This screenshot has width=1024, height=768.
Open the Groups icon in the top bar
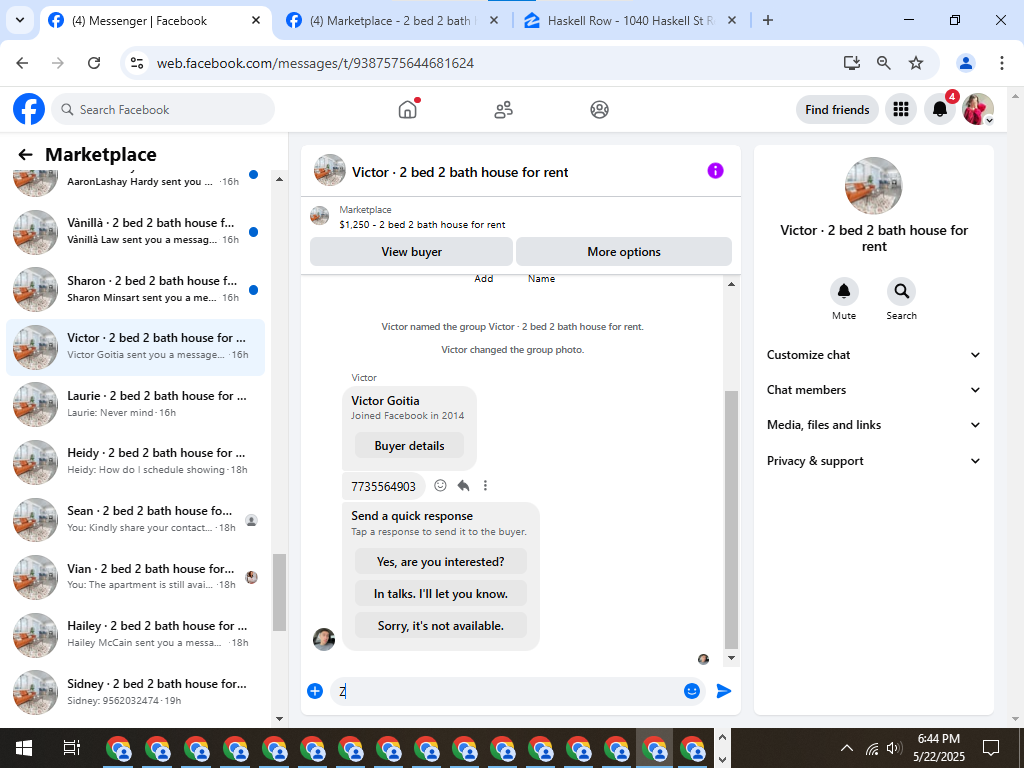coord(600,110)
